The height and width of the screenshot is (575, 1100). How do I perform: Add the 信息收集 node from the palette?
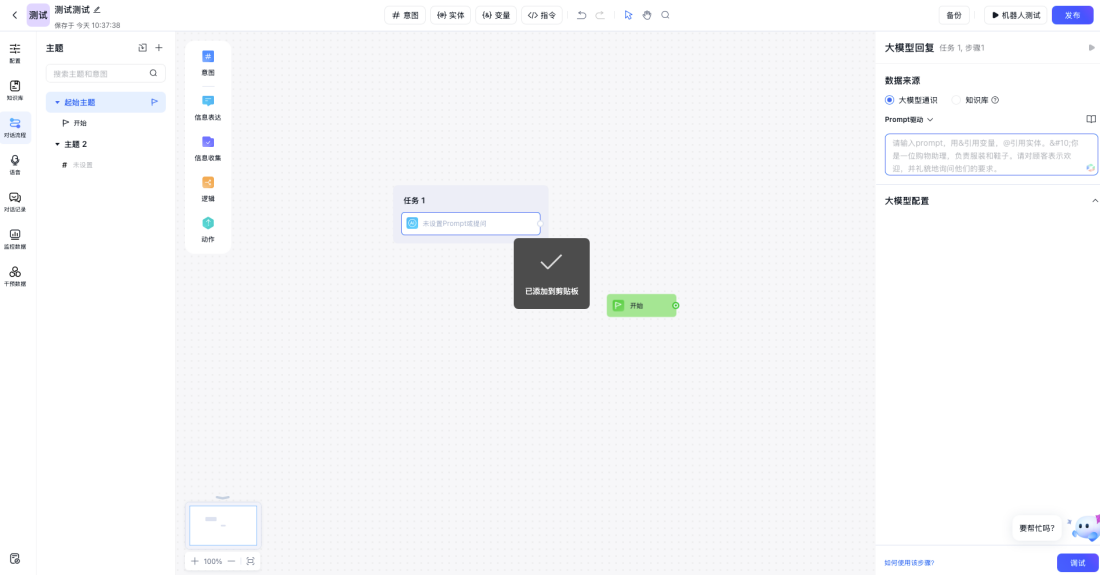point(208,142)
